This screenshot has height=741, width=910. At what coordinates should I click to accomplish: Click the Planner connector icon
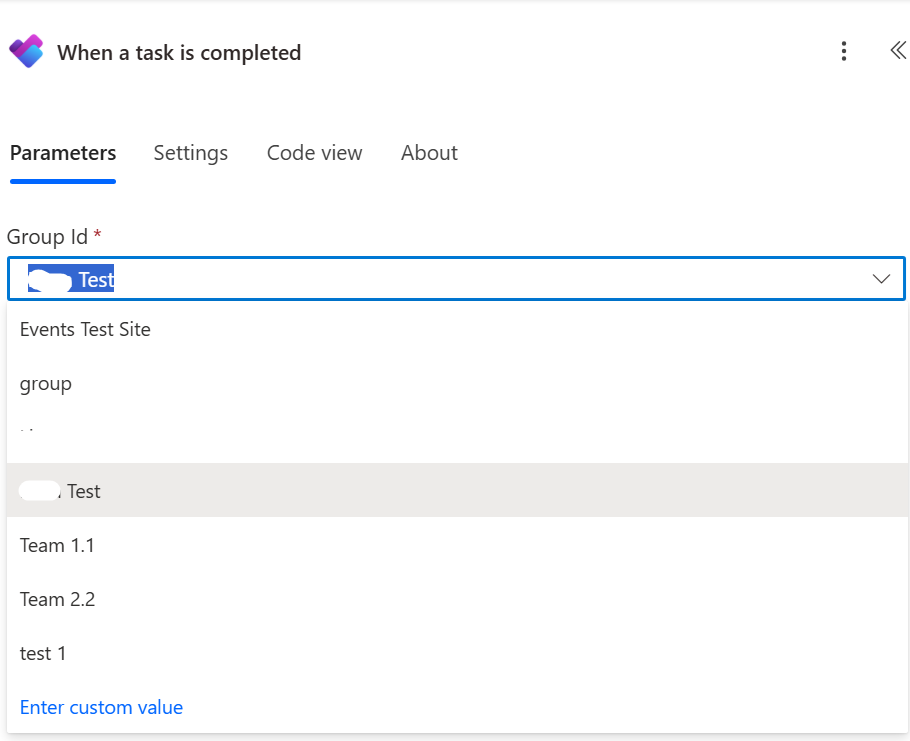[26, 52]
